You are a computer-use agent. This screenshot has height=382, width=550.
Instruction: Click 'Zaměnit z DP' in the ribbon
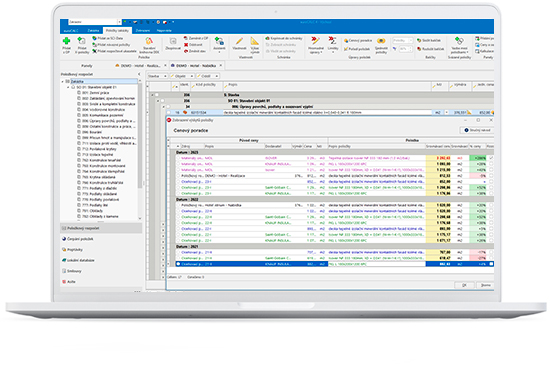click(196, 38)
